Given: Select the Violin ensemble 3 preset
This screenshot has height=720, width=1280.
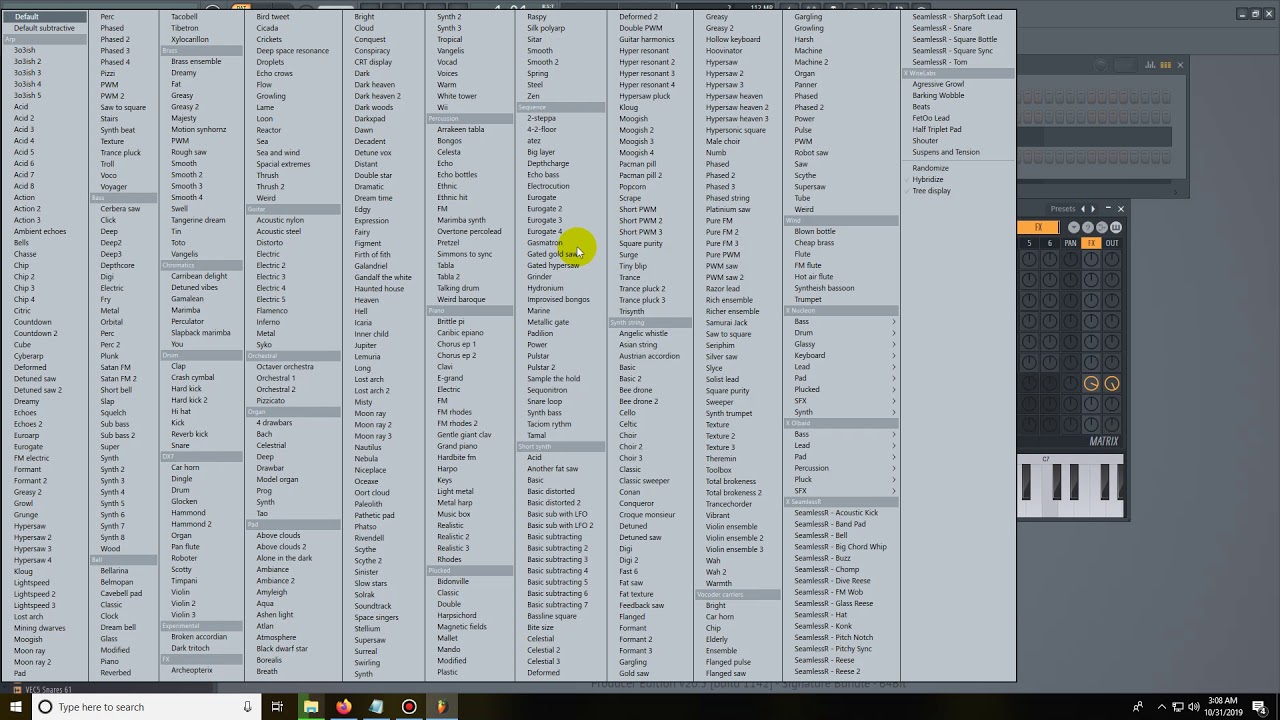Looking at the screenshot, I should tap(734, 549).
